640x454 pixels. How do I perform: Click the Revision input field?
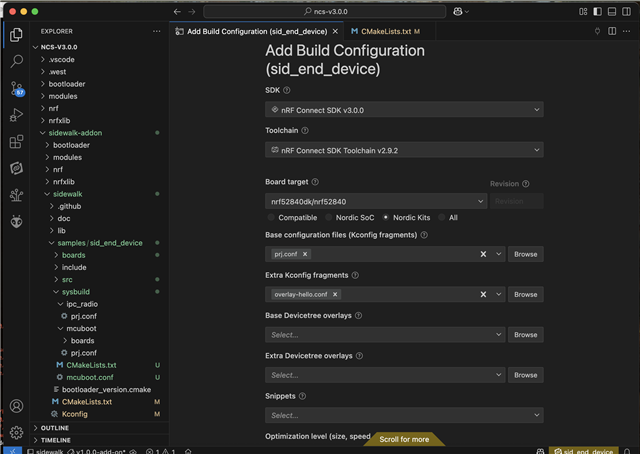[x=516, y=201]
